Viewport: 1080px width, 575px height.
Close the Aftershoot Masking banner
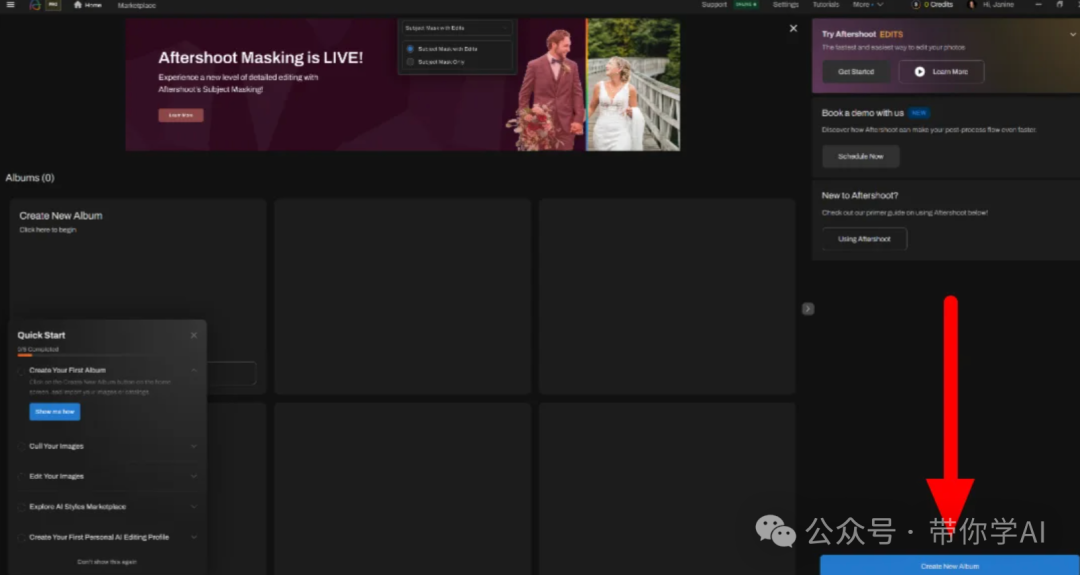pos(793,28)
